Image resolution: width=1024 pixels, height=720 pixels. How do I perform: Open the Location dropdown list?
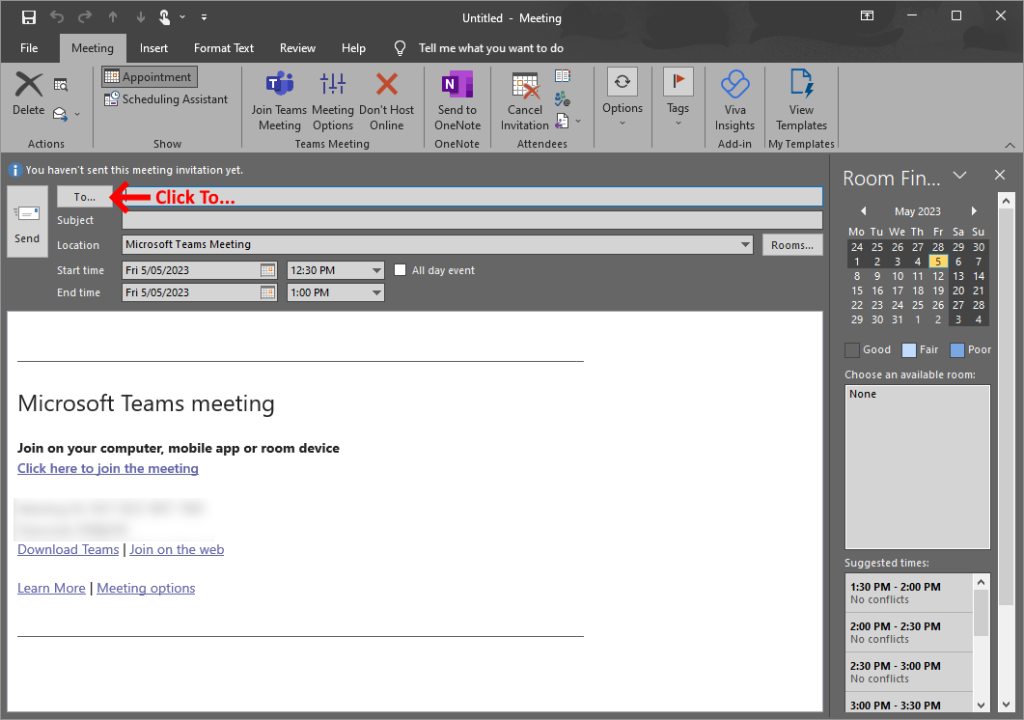(x=745, y=245)
